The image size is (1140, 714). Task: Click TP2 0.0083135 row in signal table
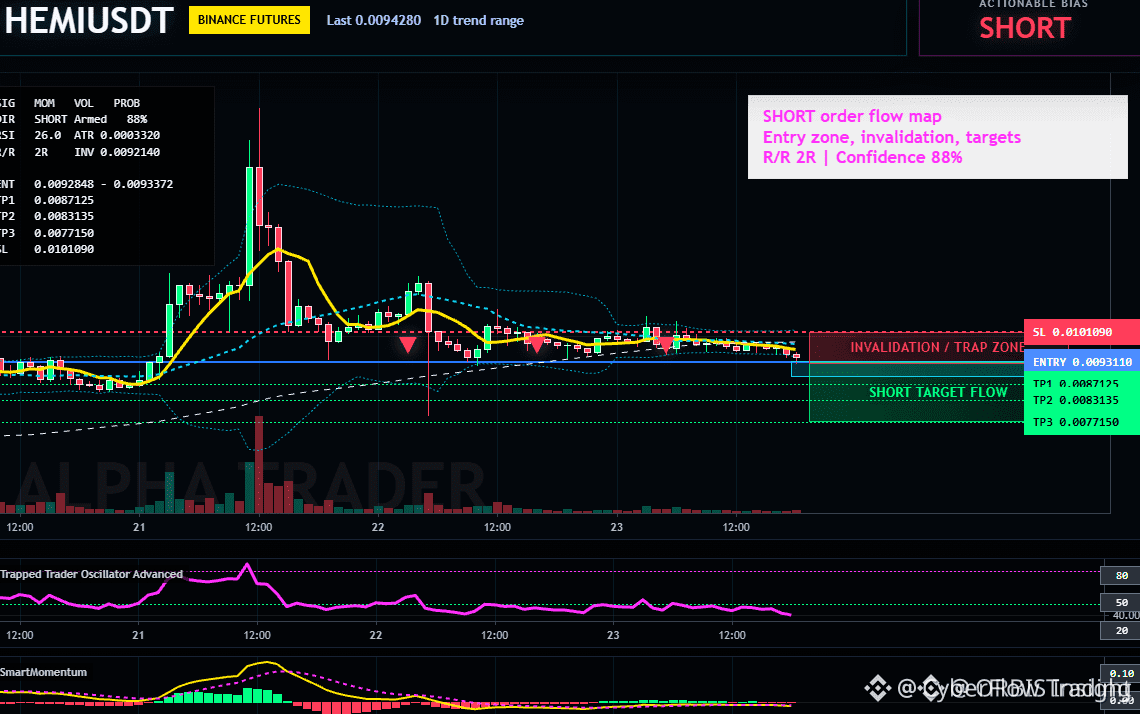pyautogui.click(x=47, y=216)
